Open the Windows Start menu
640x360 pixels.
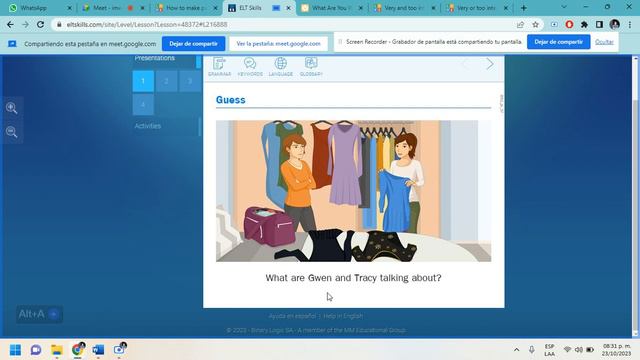(15, 350)
